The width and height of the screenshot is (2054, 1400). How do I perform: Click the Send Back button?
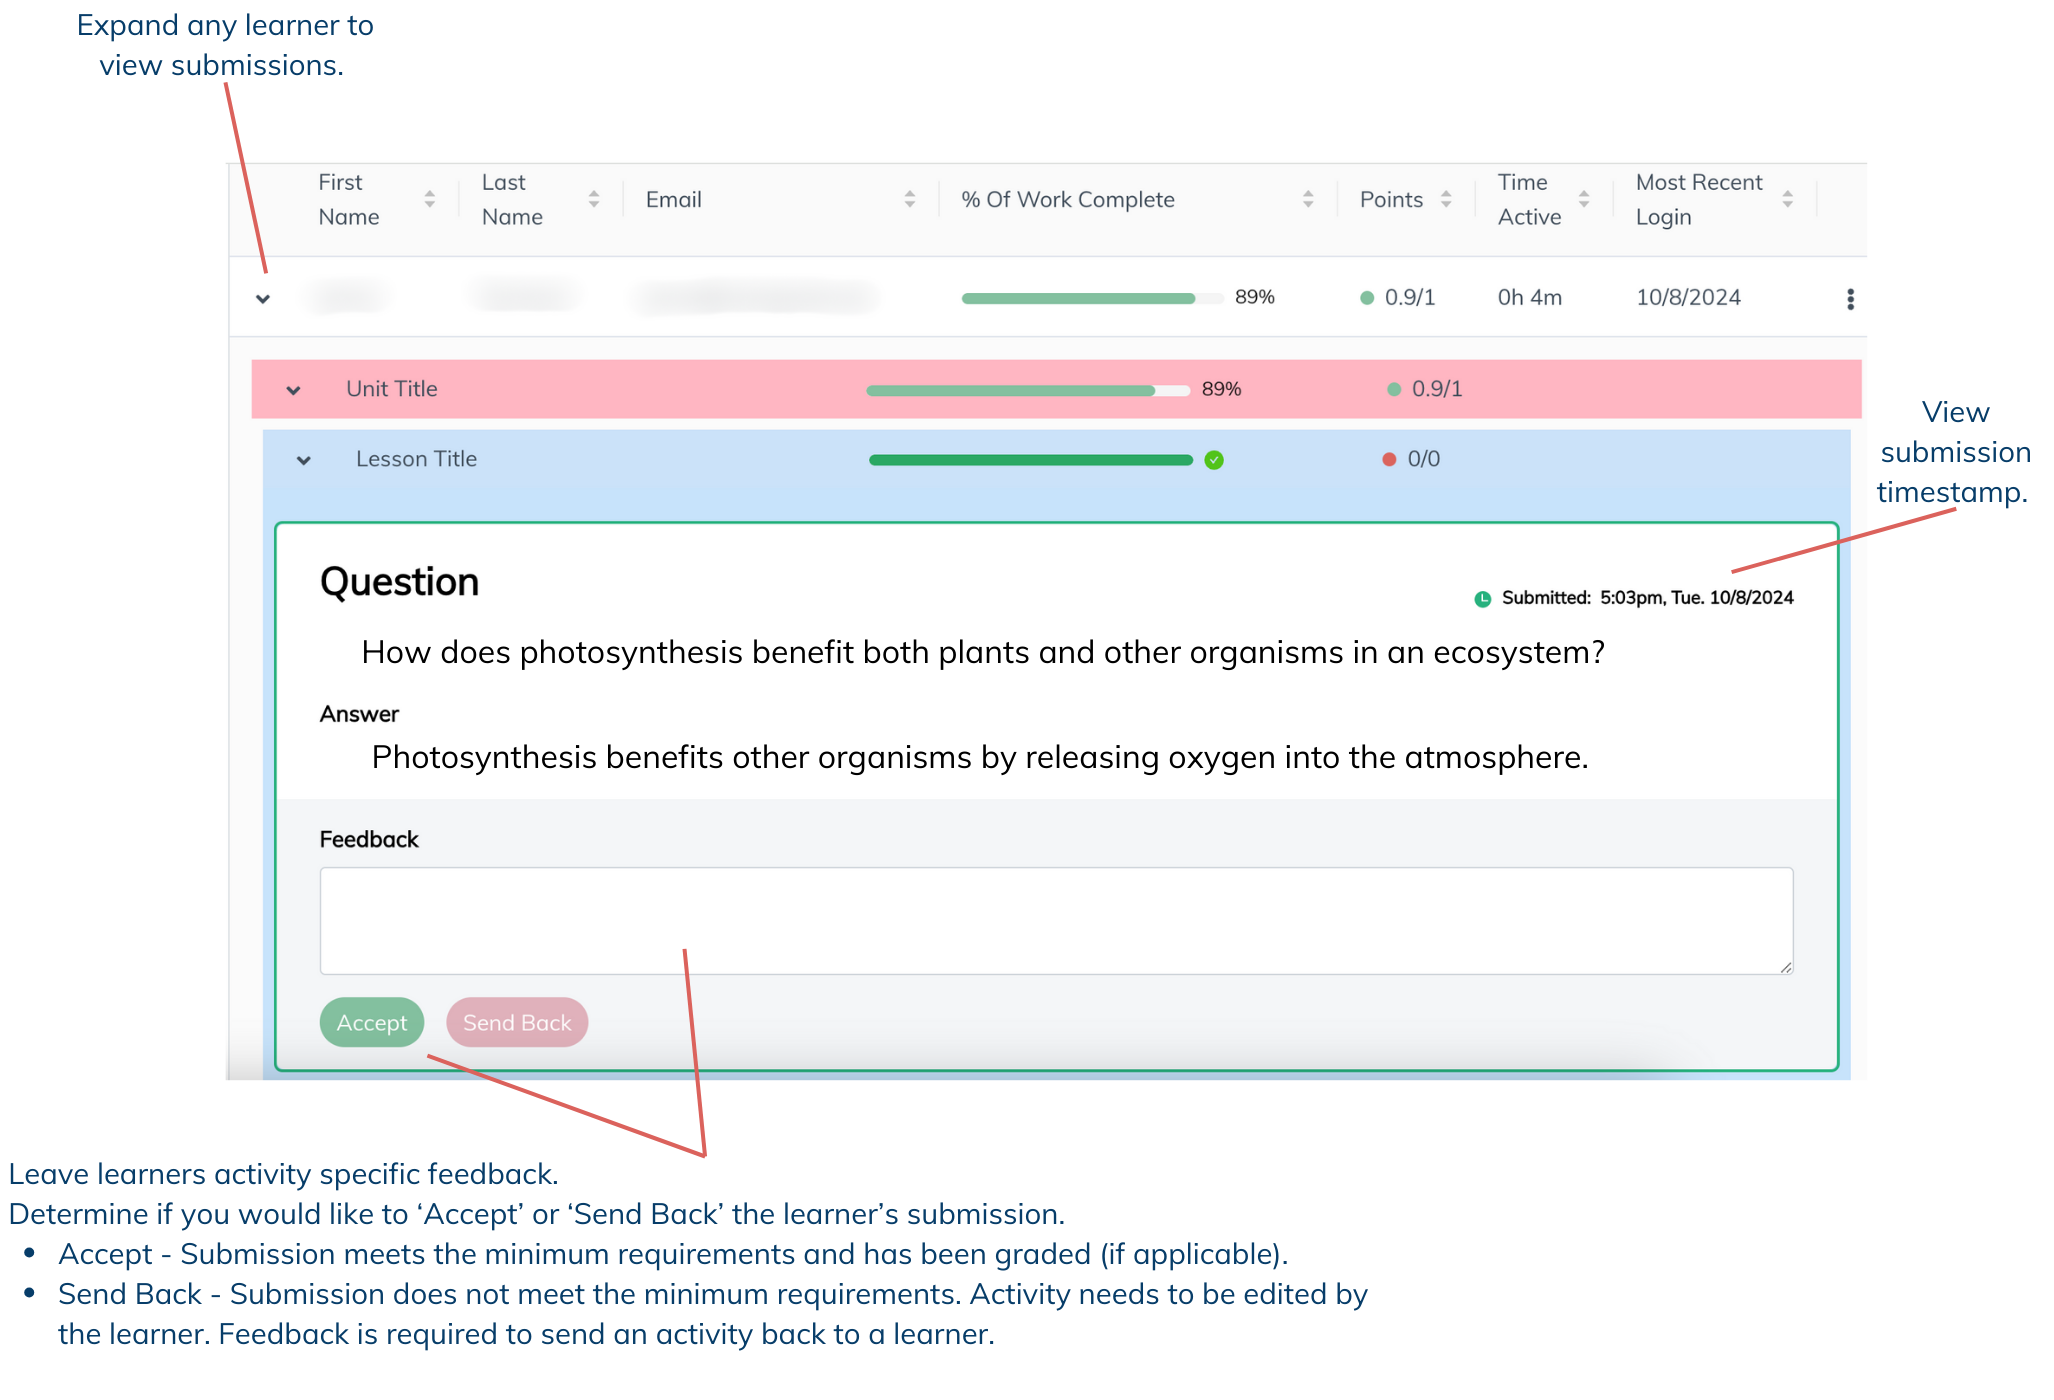517,1022
